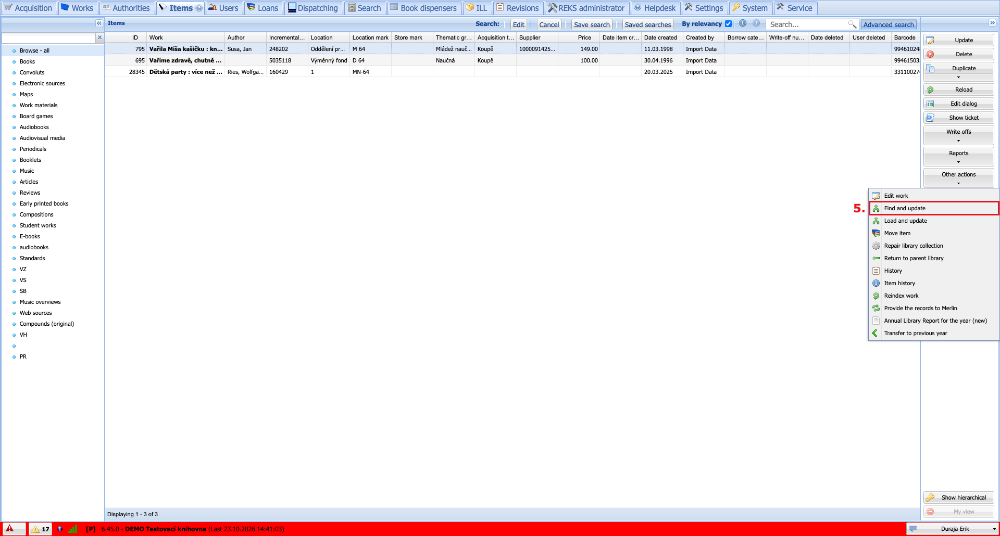Select the Web sources category

(x=52, y=313)
